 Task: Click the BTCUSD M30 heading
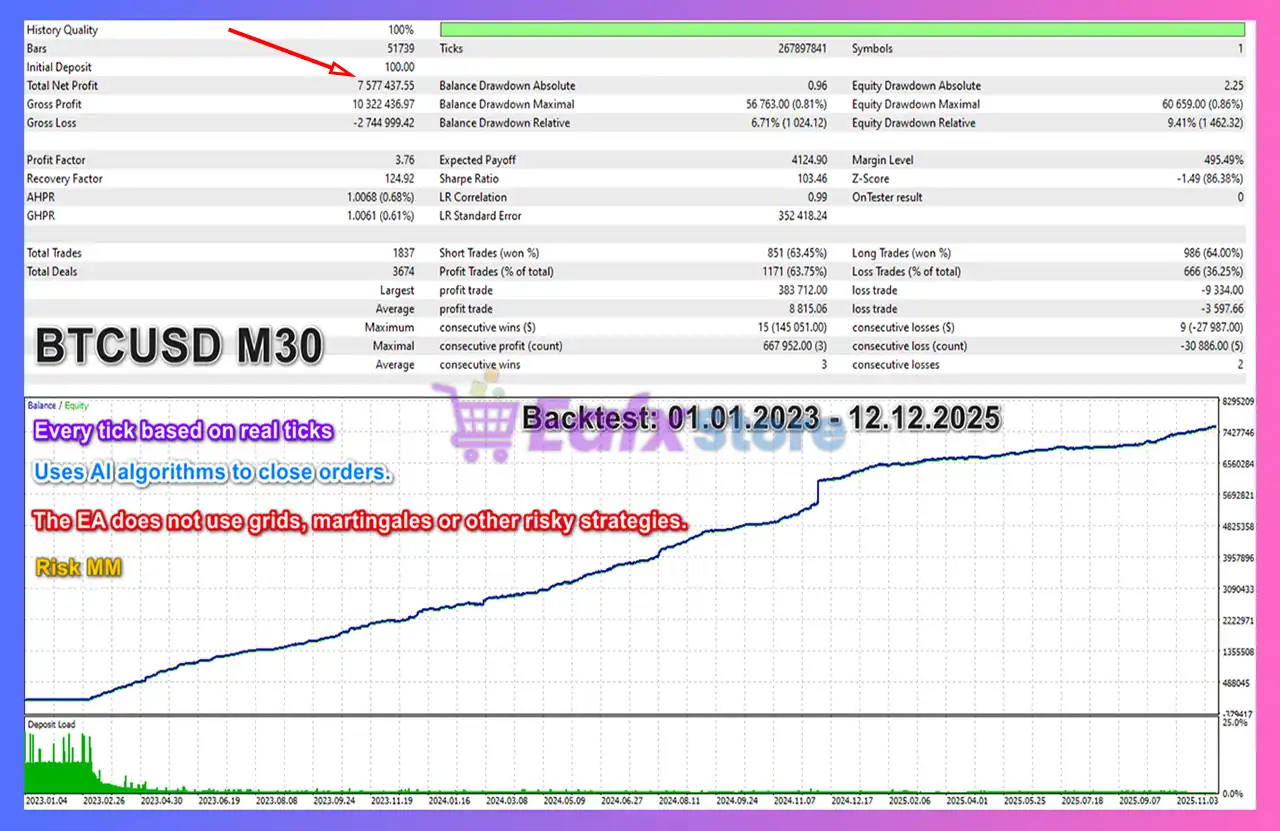(180, 346)
